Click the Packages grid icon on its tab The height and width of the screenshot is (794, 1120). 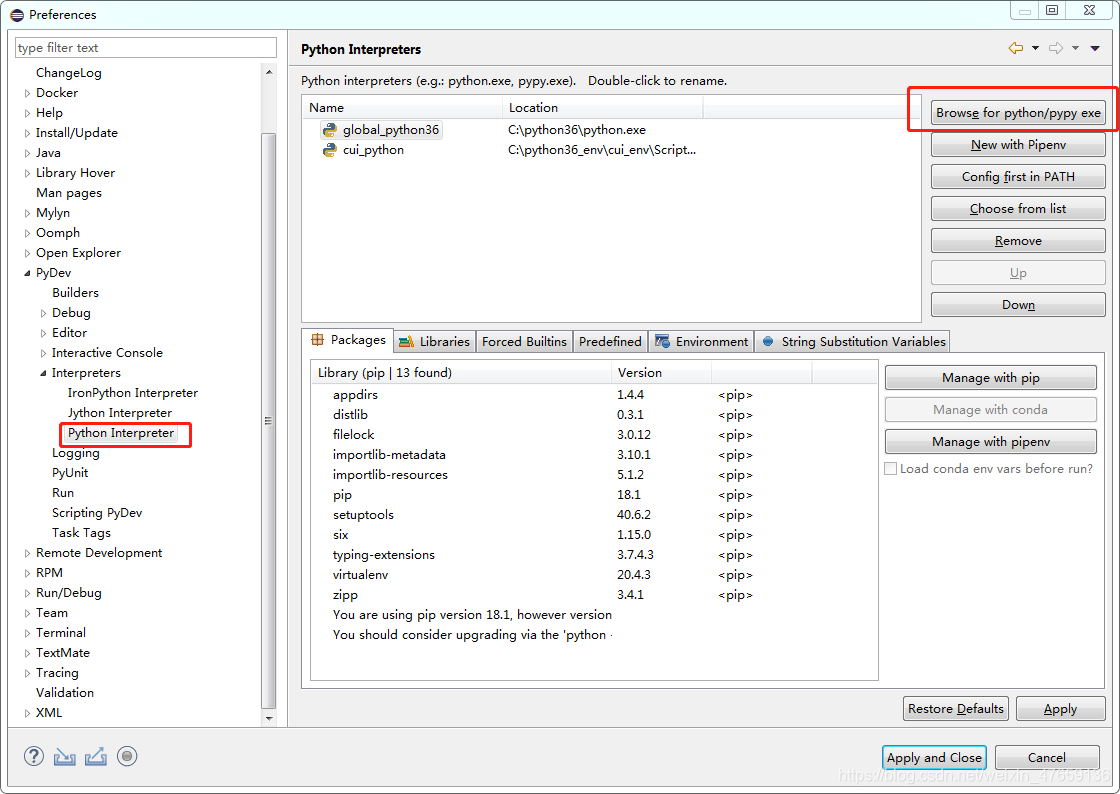[318, 340]
